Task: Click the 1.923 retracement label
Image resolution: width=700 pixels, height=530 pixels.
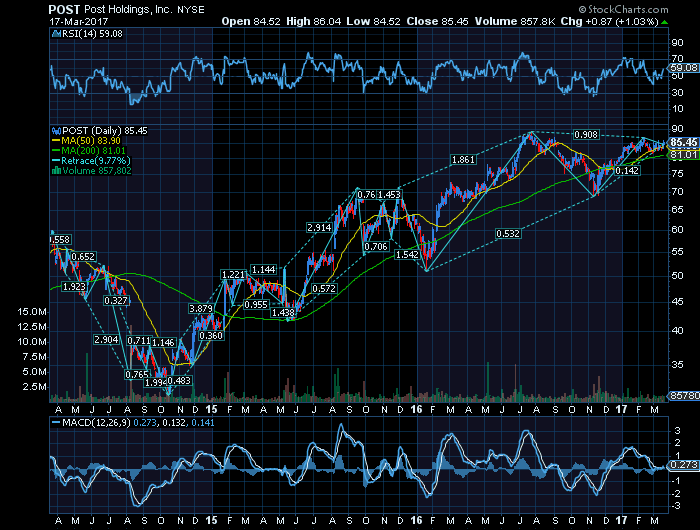Action: coord(74,287)
